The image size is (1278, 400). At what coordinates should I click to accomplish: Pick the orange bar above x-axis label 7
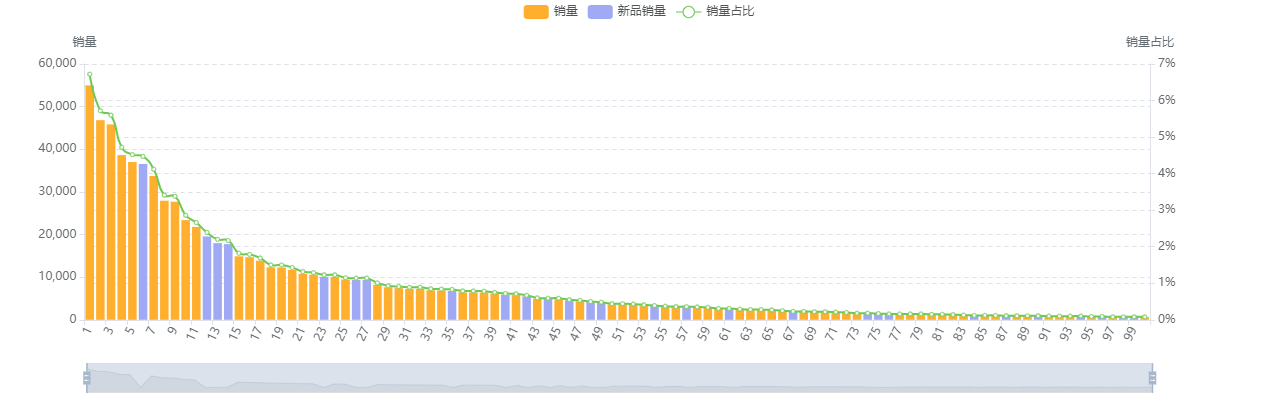coord(153,248)
